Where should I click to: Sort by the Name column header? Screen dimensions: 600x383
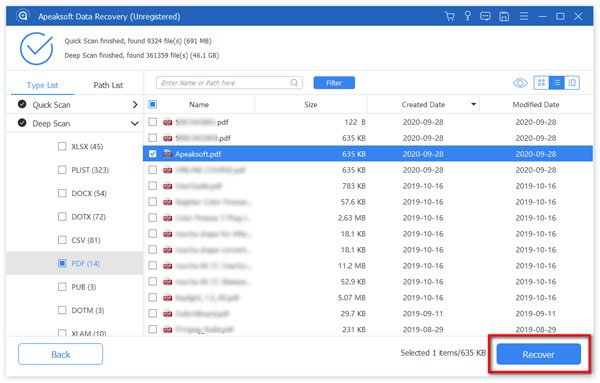point(199,104)
